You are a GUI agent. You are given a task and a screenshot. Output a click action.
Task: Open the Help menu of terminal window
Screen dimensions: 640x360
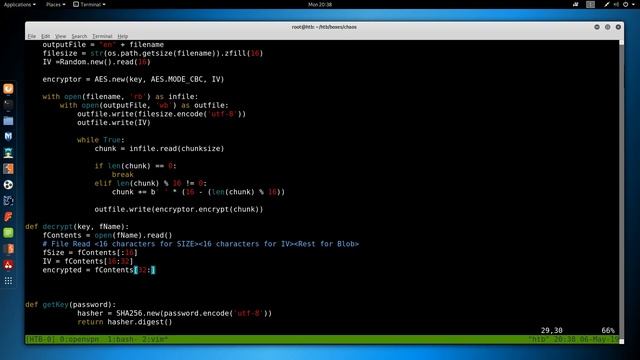122,36
